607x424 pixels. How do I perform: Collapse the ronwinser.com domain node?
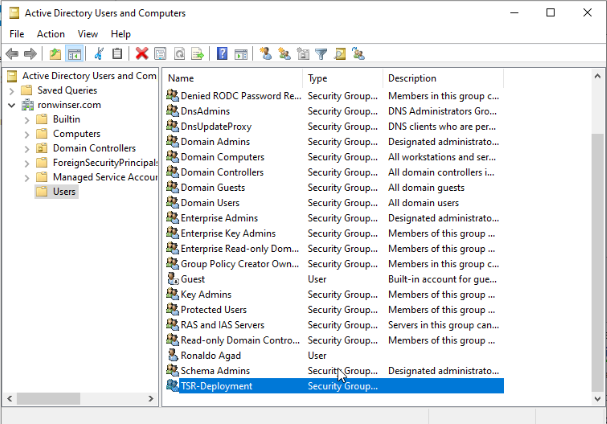12,105
